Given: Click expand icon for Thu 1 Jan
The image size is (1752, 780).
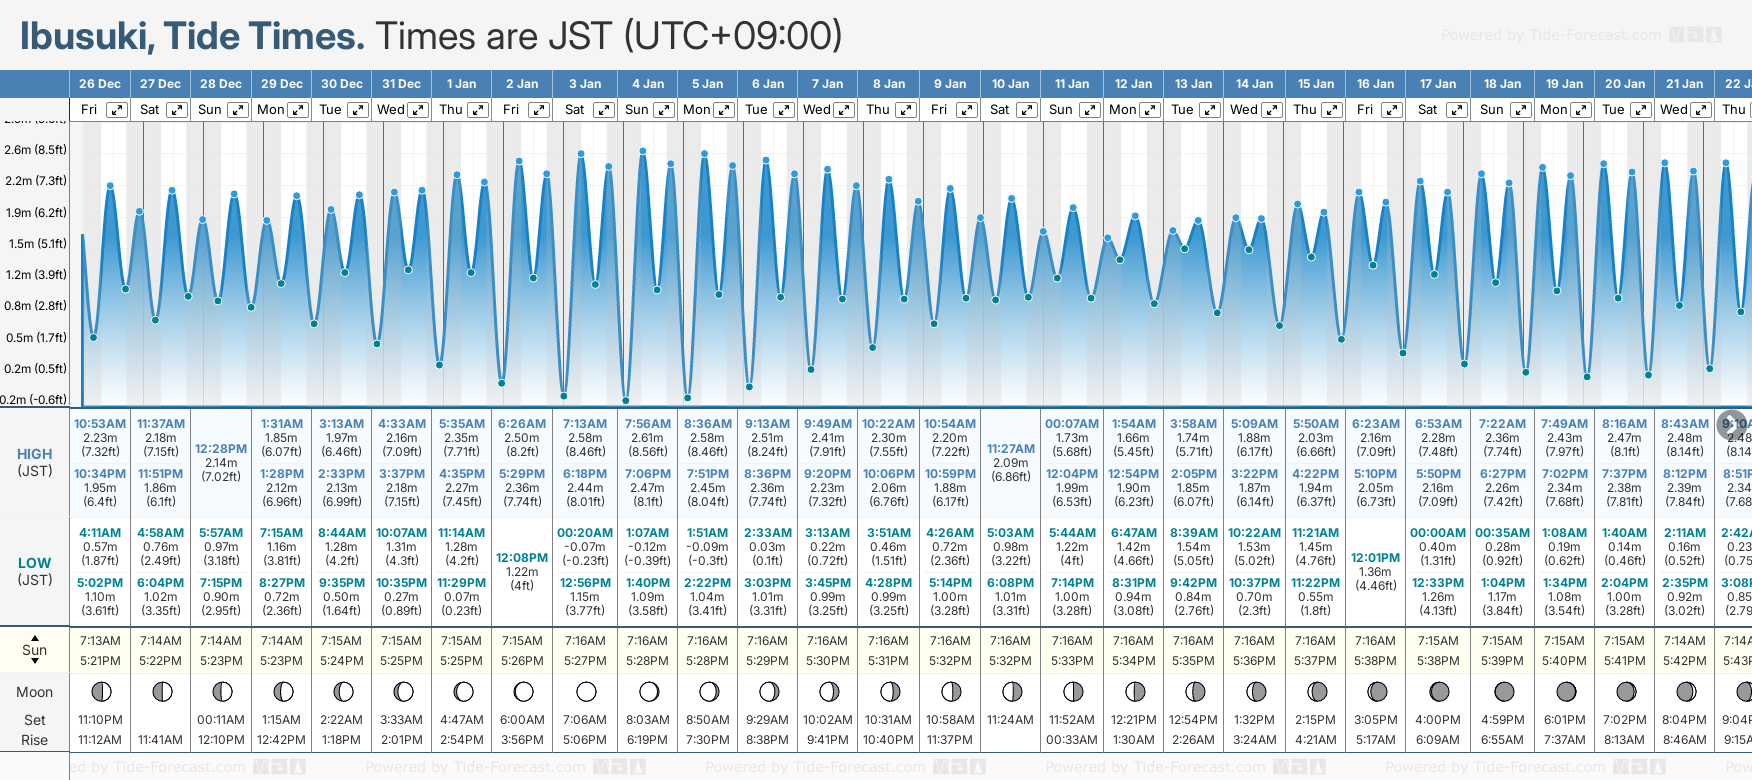Looking at the screenshot, I should pos(478,110).
